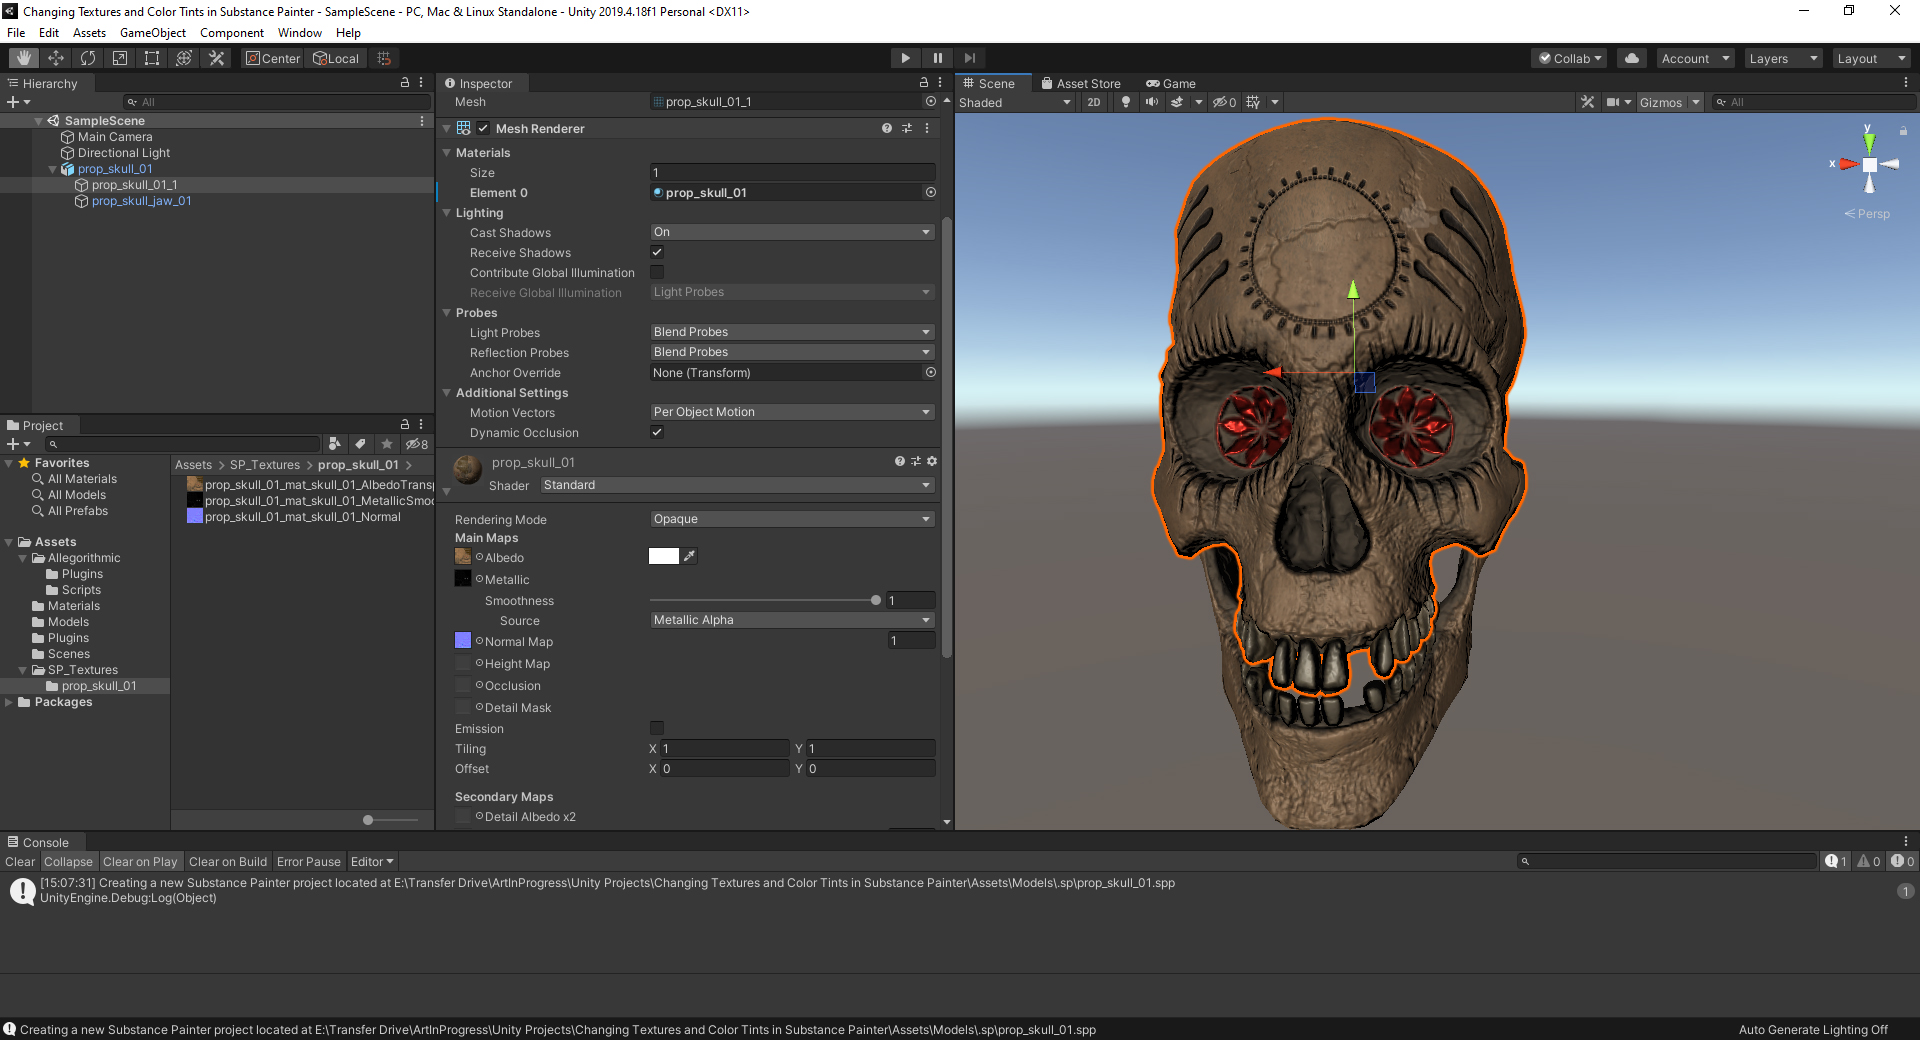Click the albedo eyedropper icon
Screen dimensions: 1920x1040
(x=690, y=556)
